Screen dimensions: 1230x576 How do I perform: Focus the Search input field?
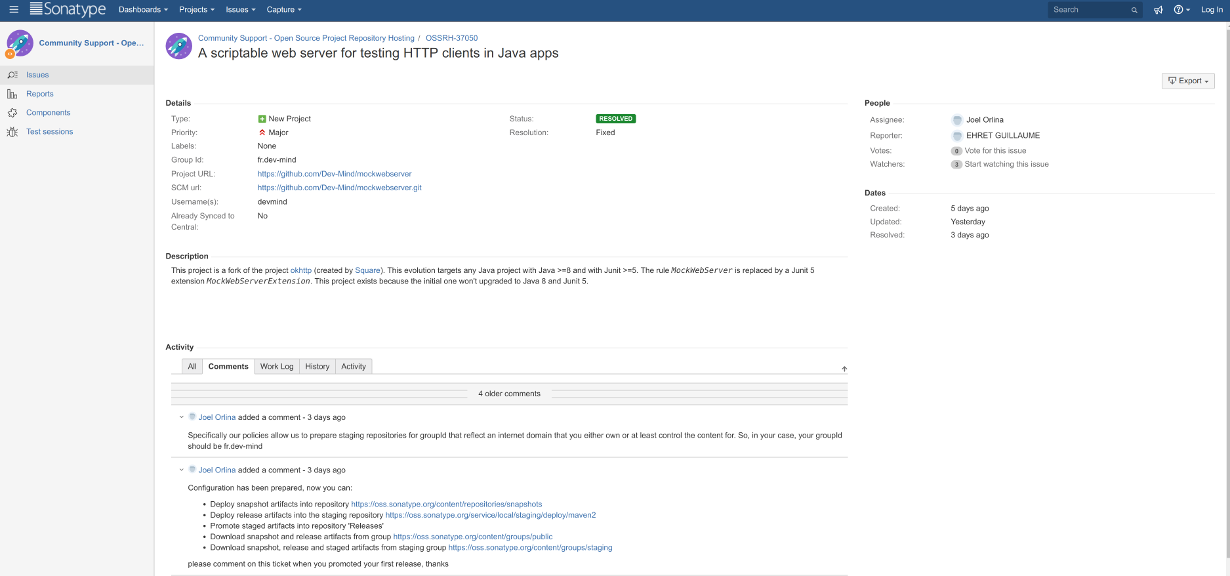[x=1094, y=9]
